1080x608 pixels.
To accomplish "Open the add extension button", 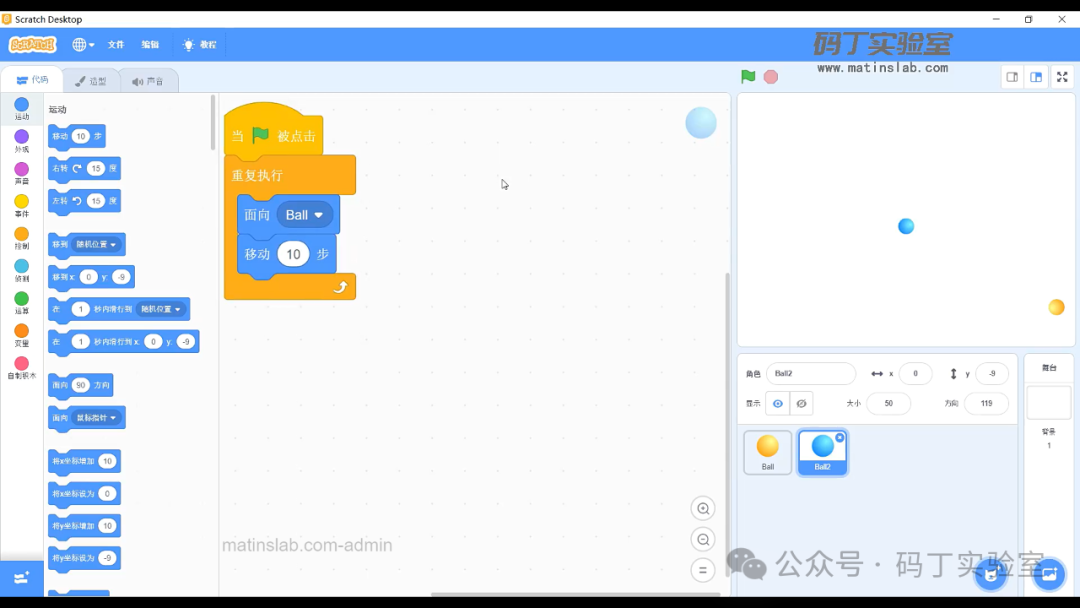I will 21,578.
